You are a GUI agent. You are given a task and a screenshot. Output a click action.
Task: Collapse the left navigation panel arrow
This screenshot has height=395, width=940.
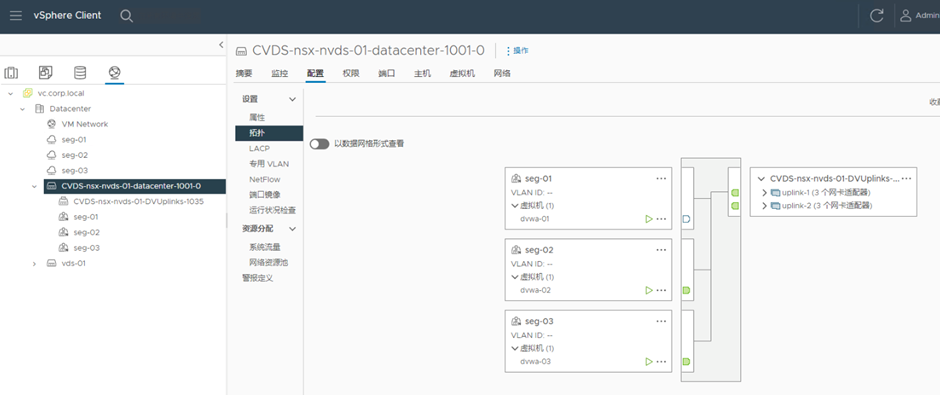coord(221,45)
